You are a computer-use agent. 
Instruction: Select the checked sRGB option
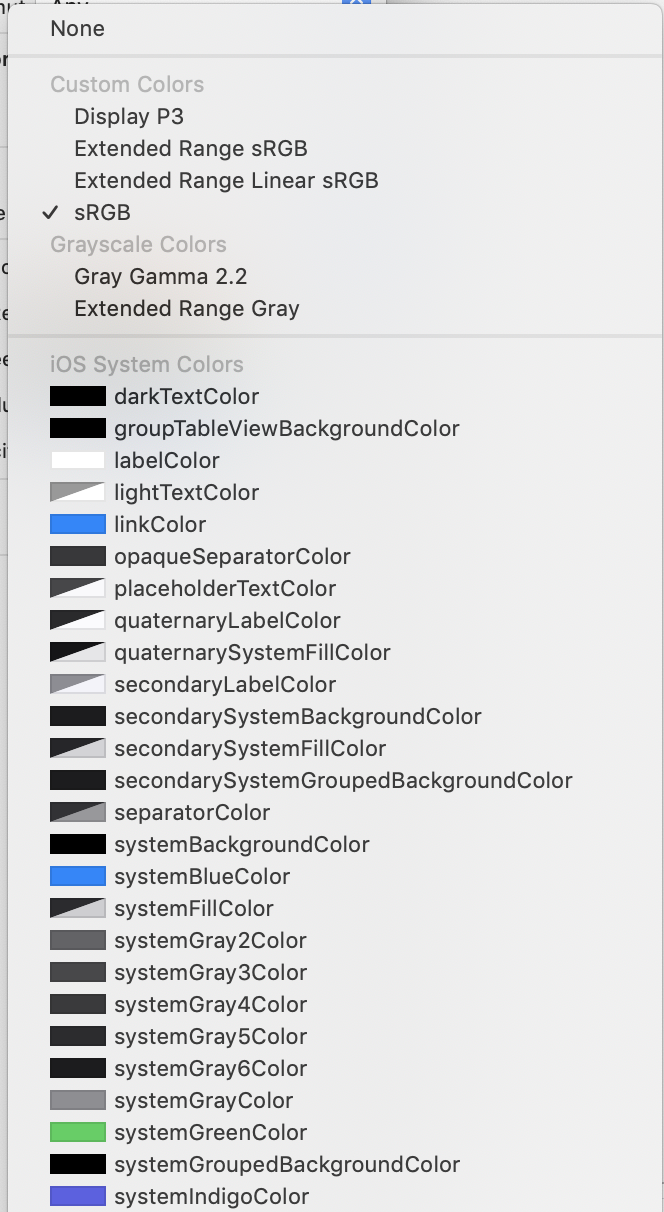pyautogui.click(x=102, y=213)
